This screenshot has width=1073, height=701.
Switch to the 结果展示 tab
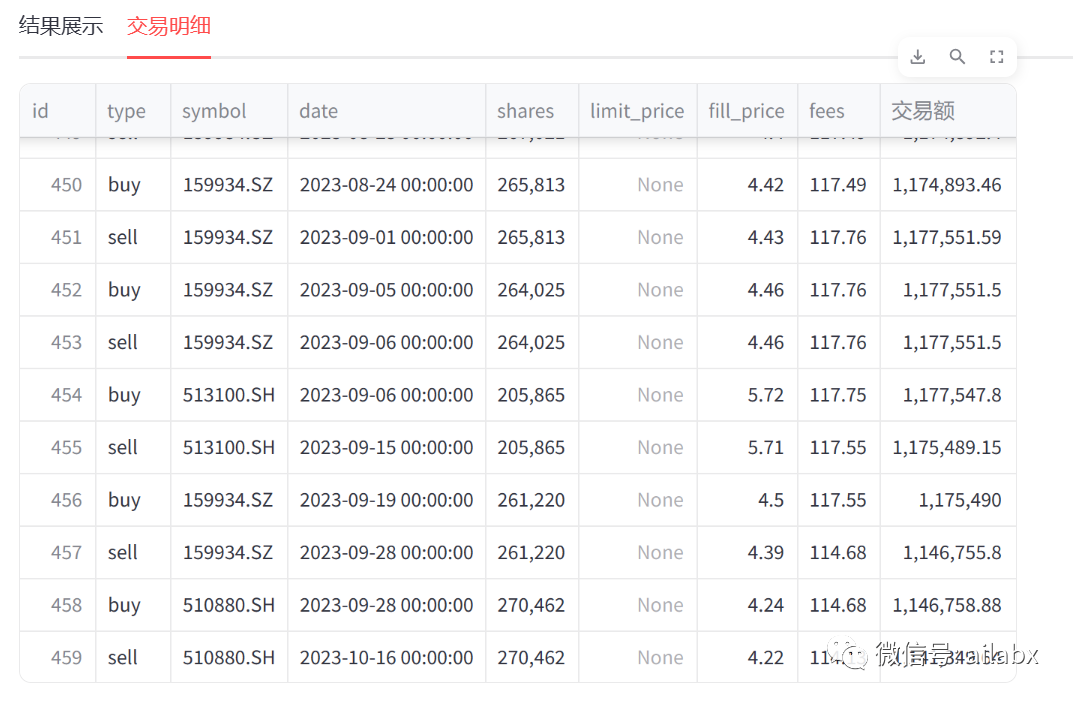tap(61, 26)
